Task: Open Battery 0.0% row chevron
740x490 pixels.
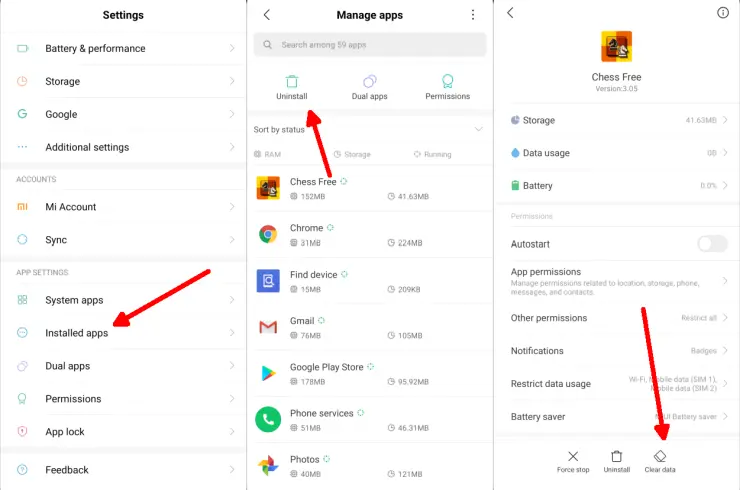Action: [x=725, y=186]
